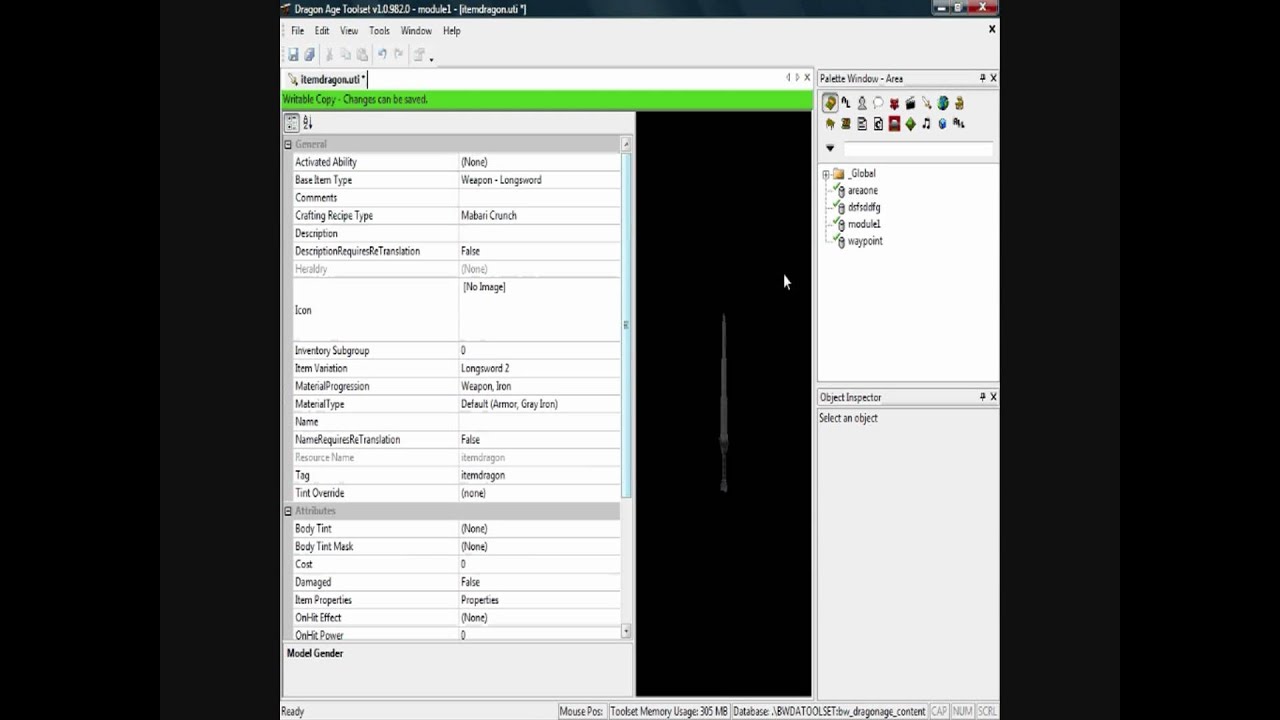Viewport: 1280px width, 720px height.
Task: Pin the Object Inspector panel
Action: click(x=982, y=397)
